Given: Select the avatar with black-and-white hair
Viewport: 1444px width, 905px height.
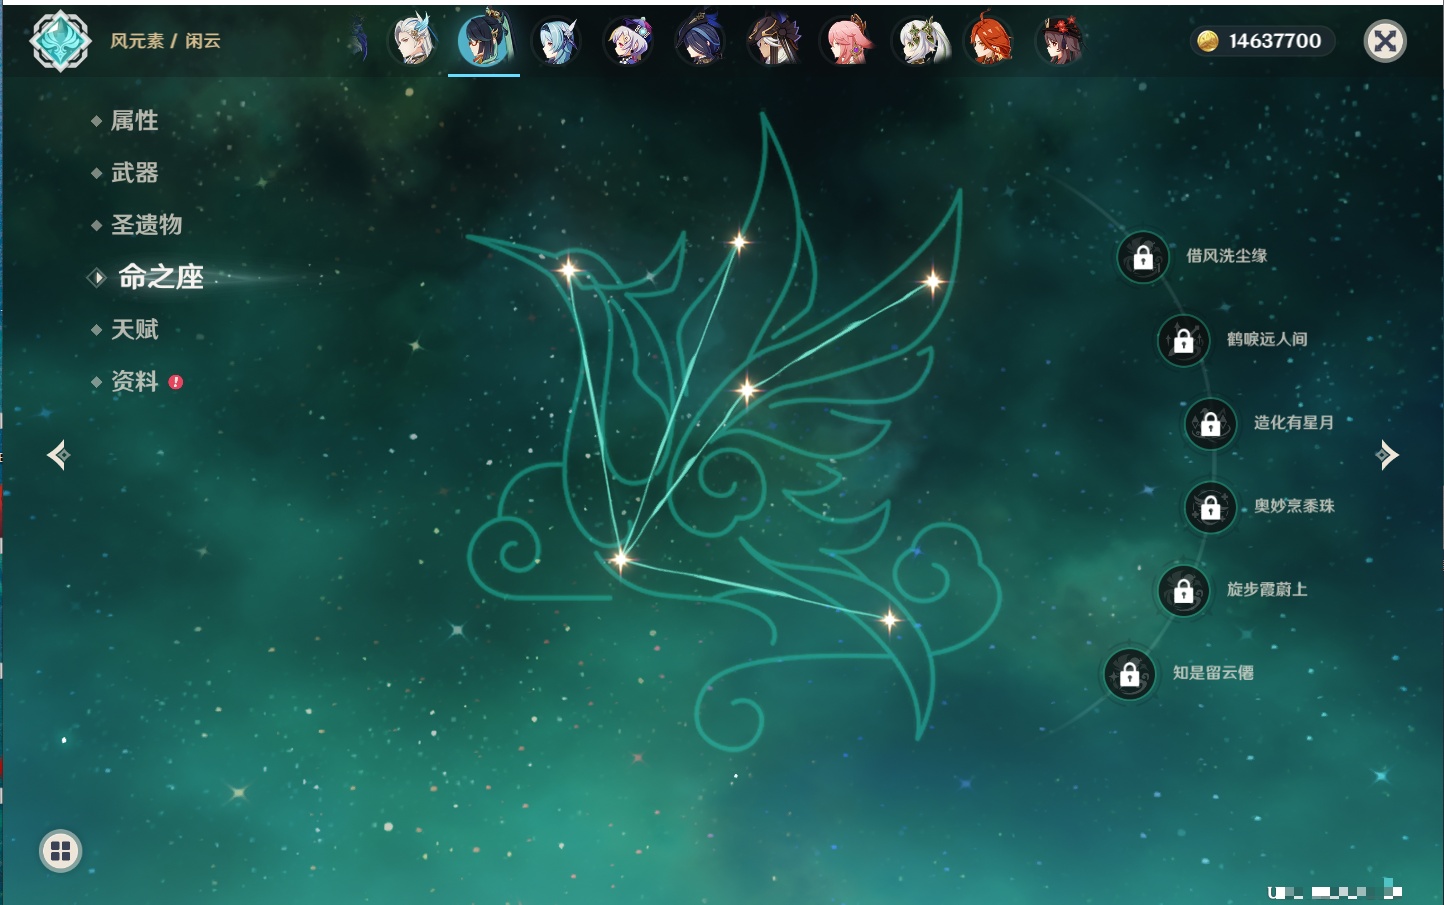Looking at the screenshot, I should tap(774, 42).
